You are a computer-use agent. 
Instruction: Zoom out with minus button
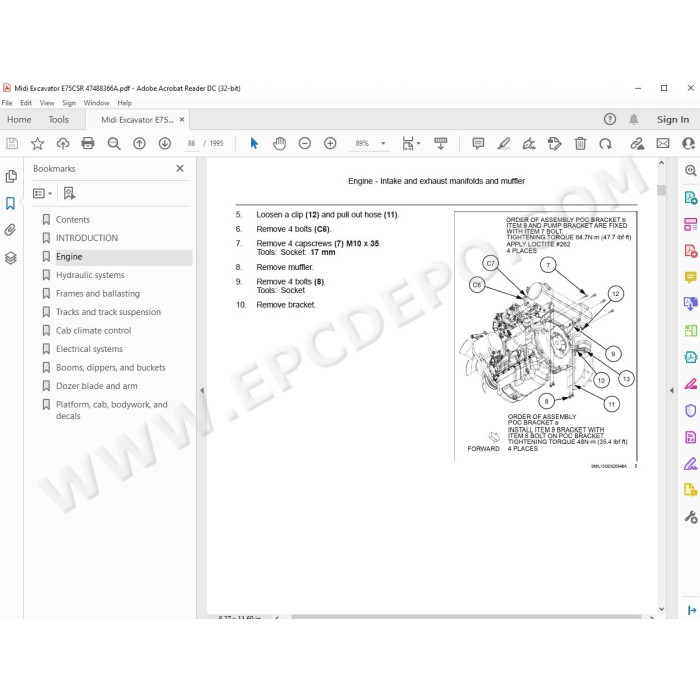pyautogui.click(x=304, y=143)
